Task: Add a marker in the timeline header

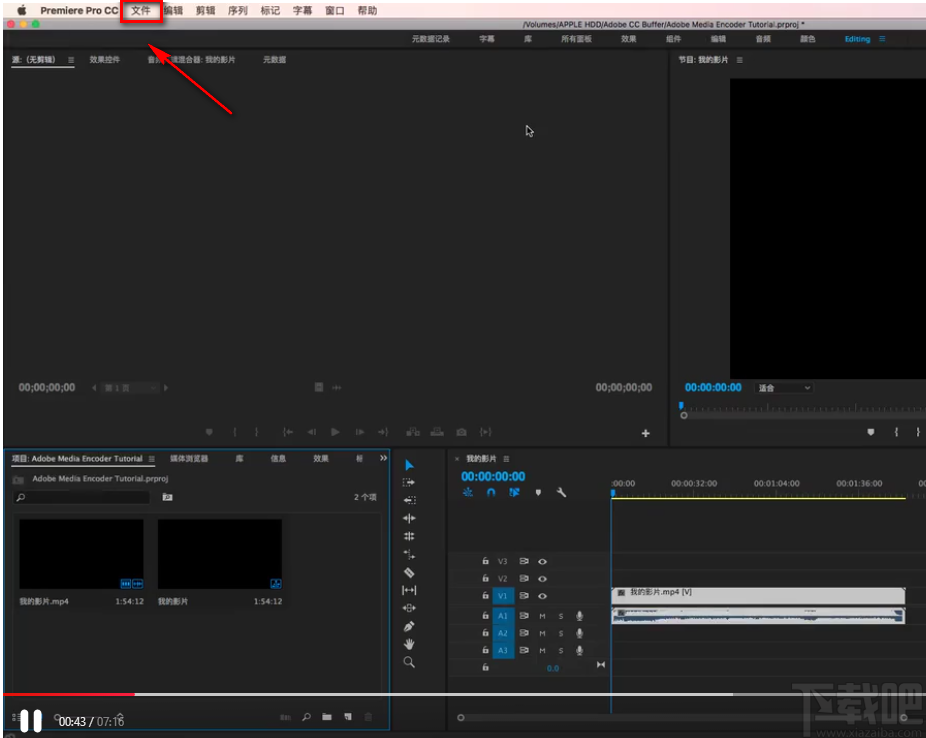Action: [x=538, y=492]
